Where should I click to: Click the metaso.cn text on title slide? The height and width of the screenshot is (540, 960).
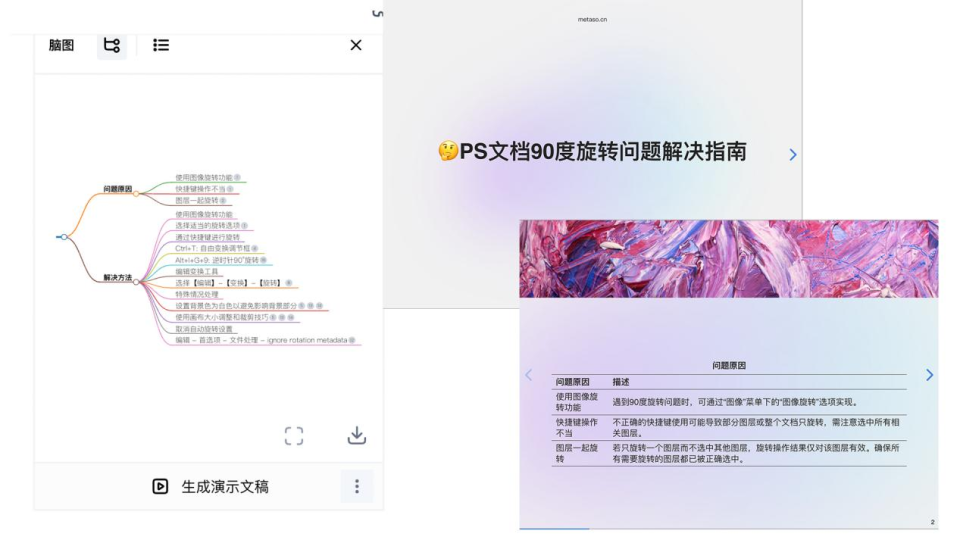[x=592, y=20]
